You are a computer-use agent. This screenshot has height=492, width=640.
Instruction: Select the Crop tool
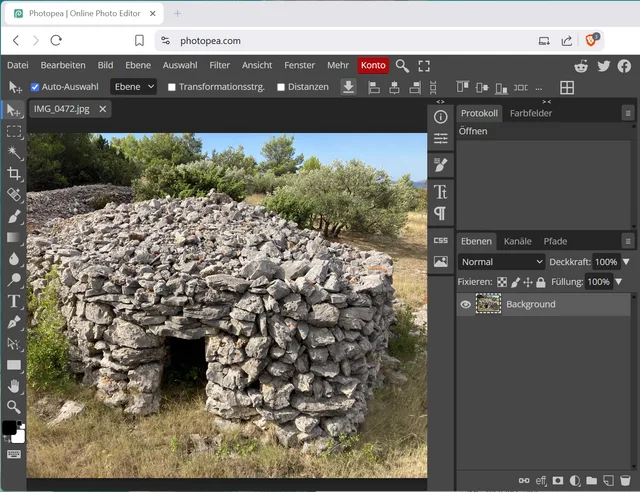click(x=14, y=174)
